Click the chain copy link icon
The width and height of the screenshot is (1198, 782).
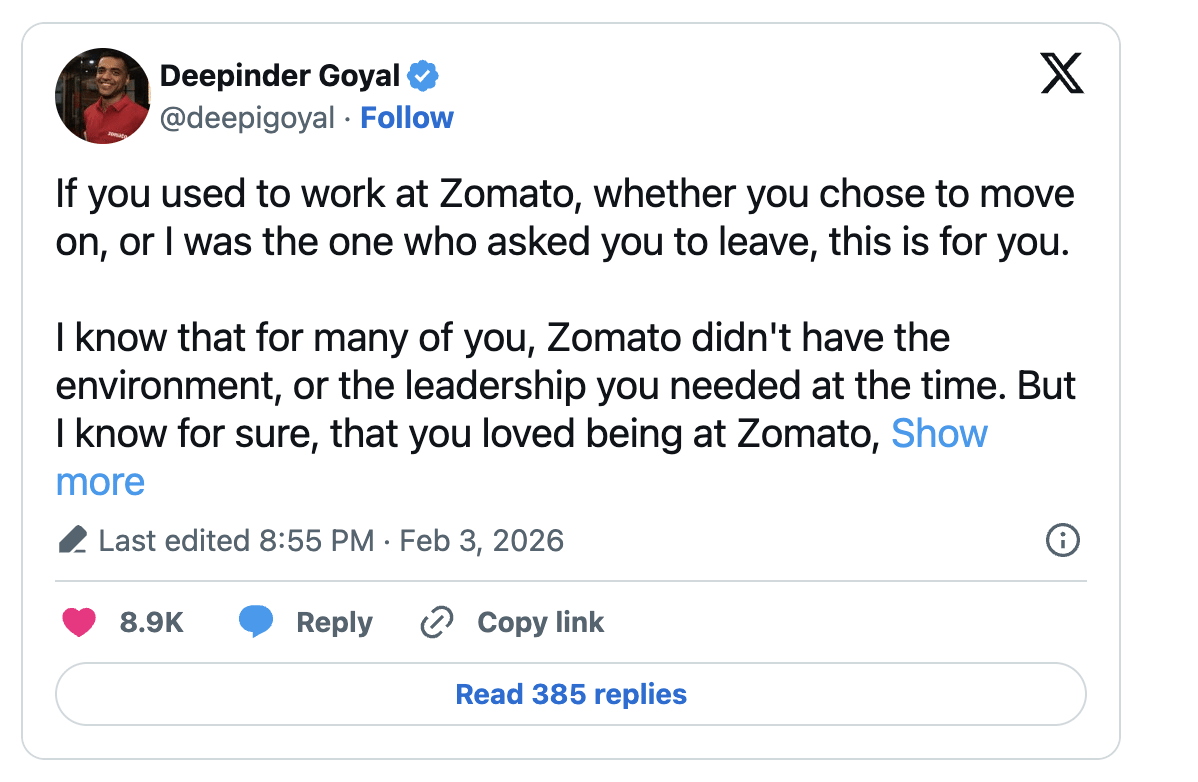tap(437, 622)
